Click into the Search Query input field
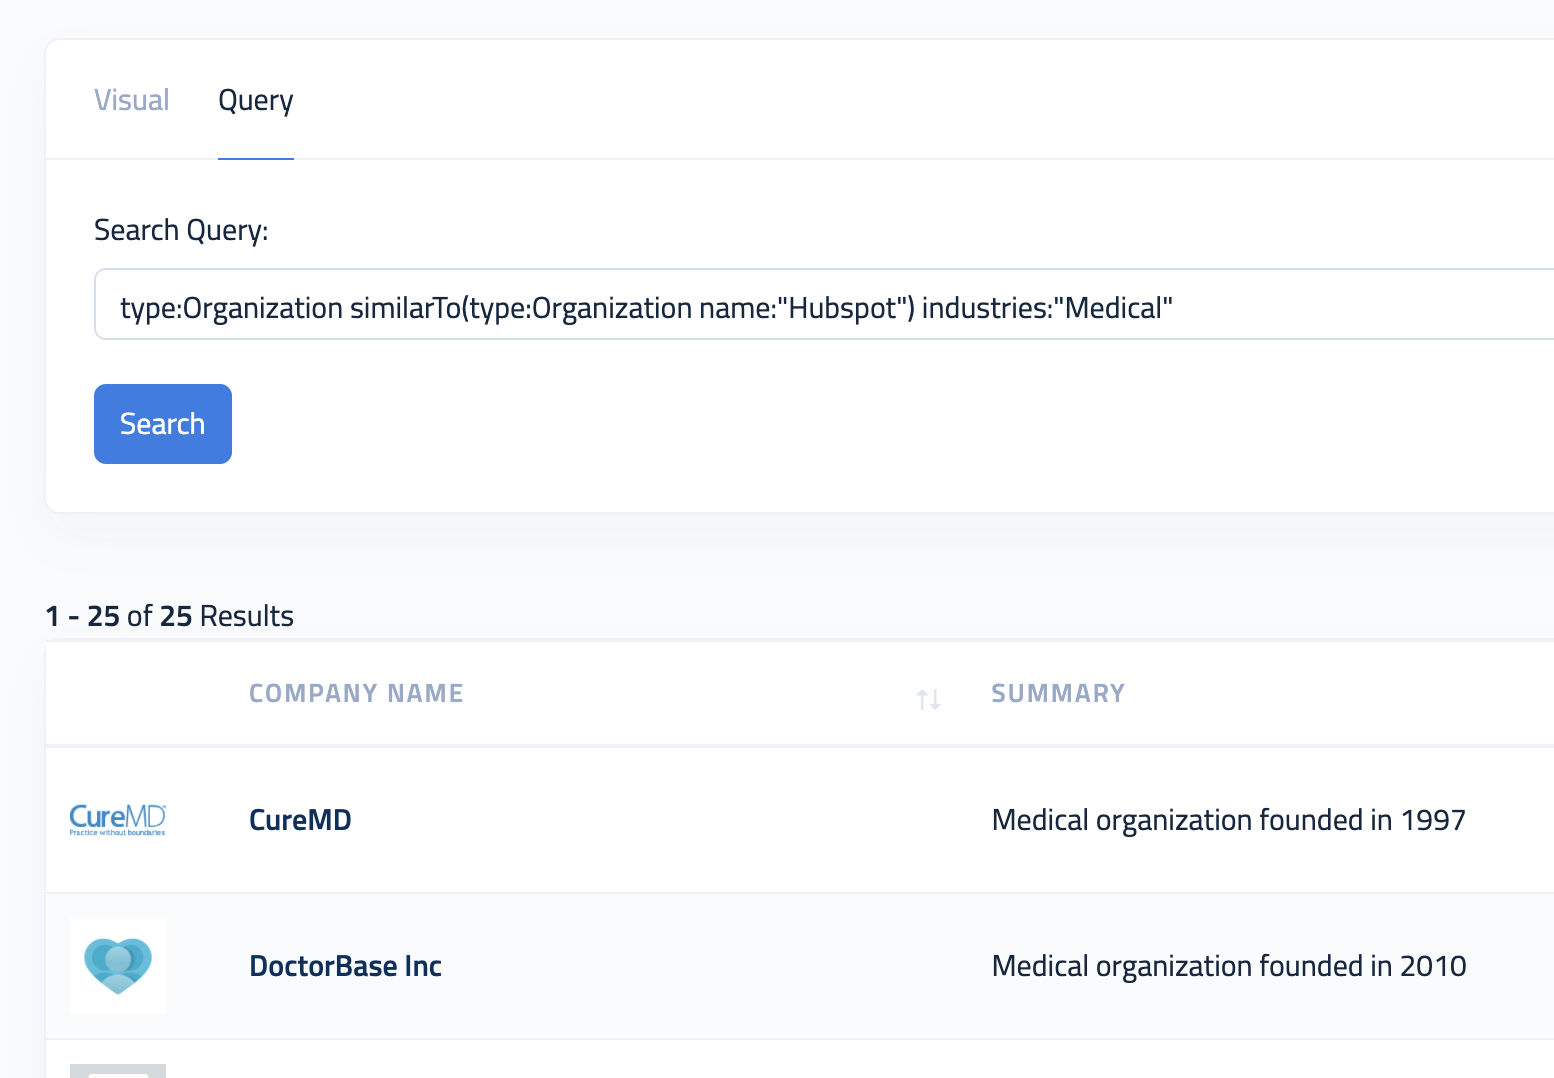Viewport: 1554px width, 1078px height. coord(824,304)
